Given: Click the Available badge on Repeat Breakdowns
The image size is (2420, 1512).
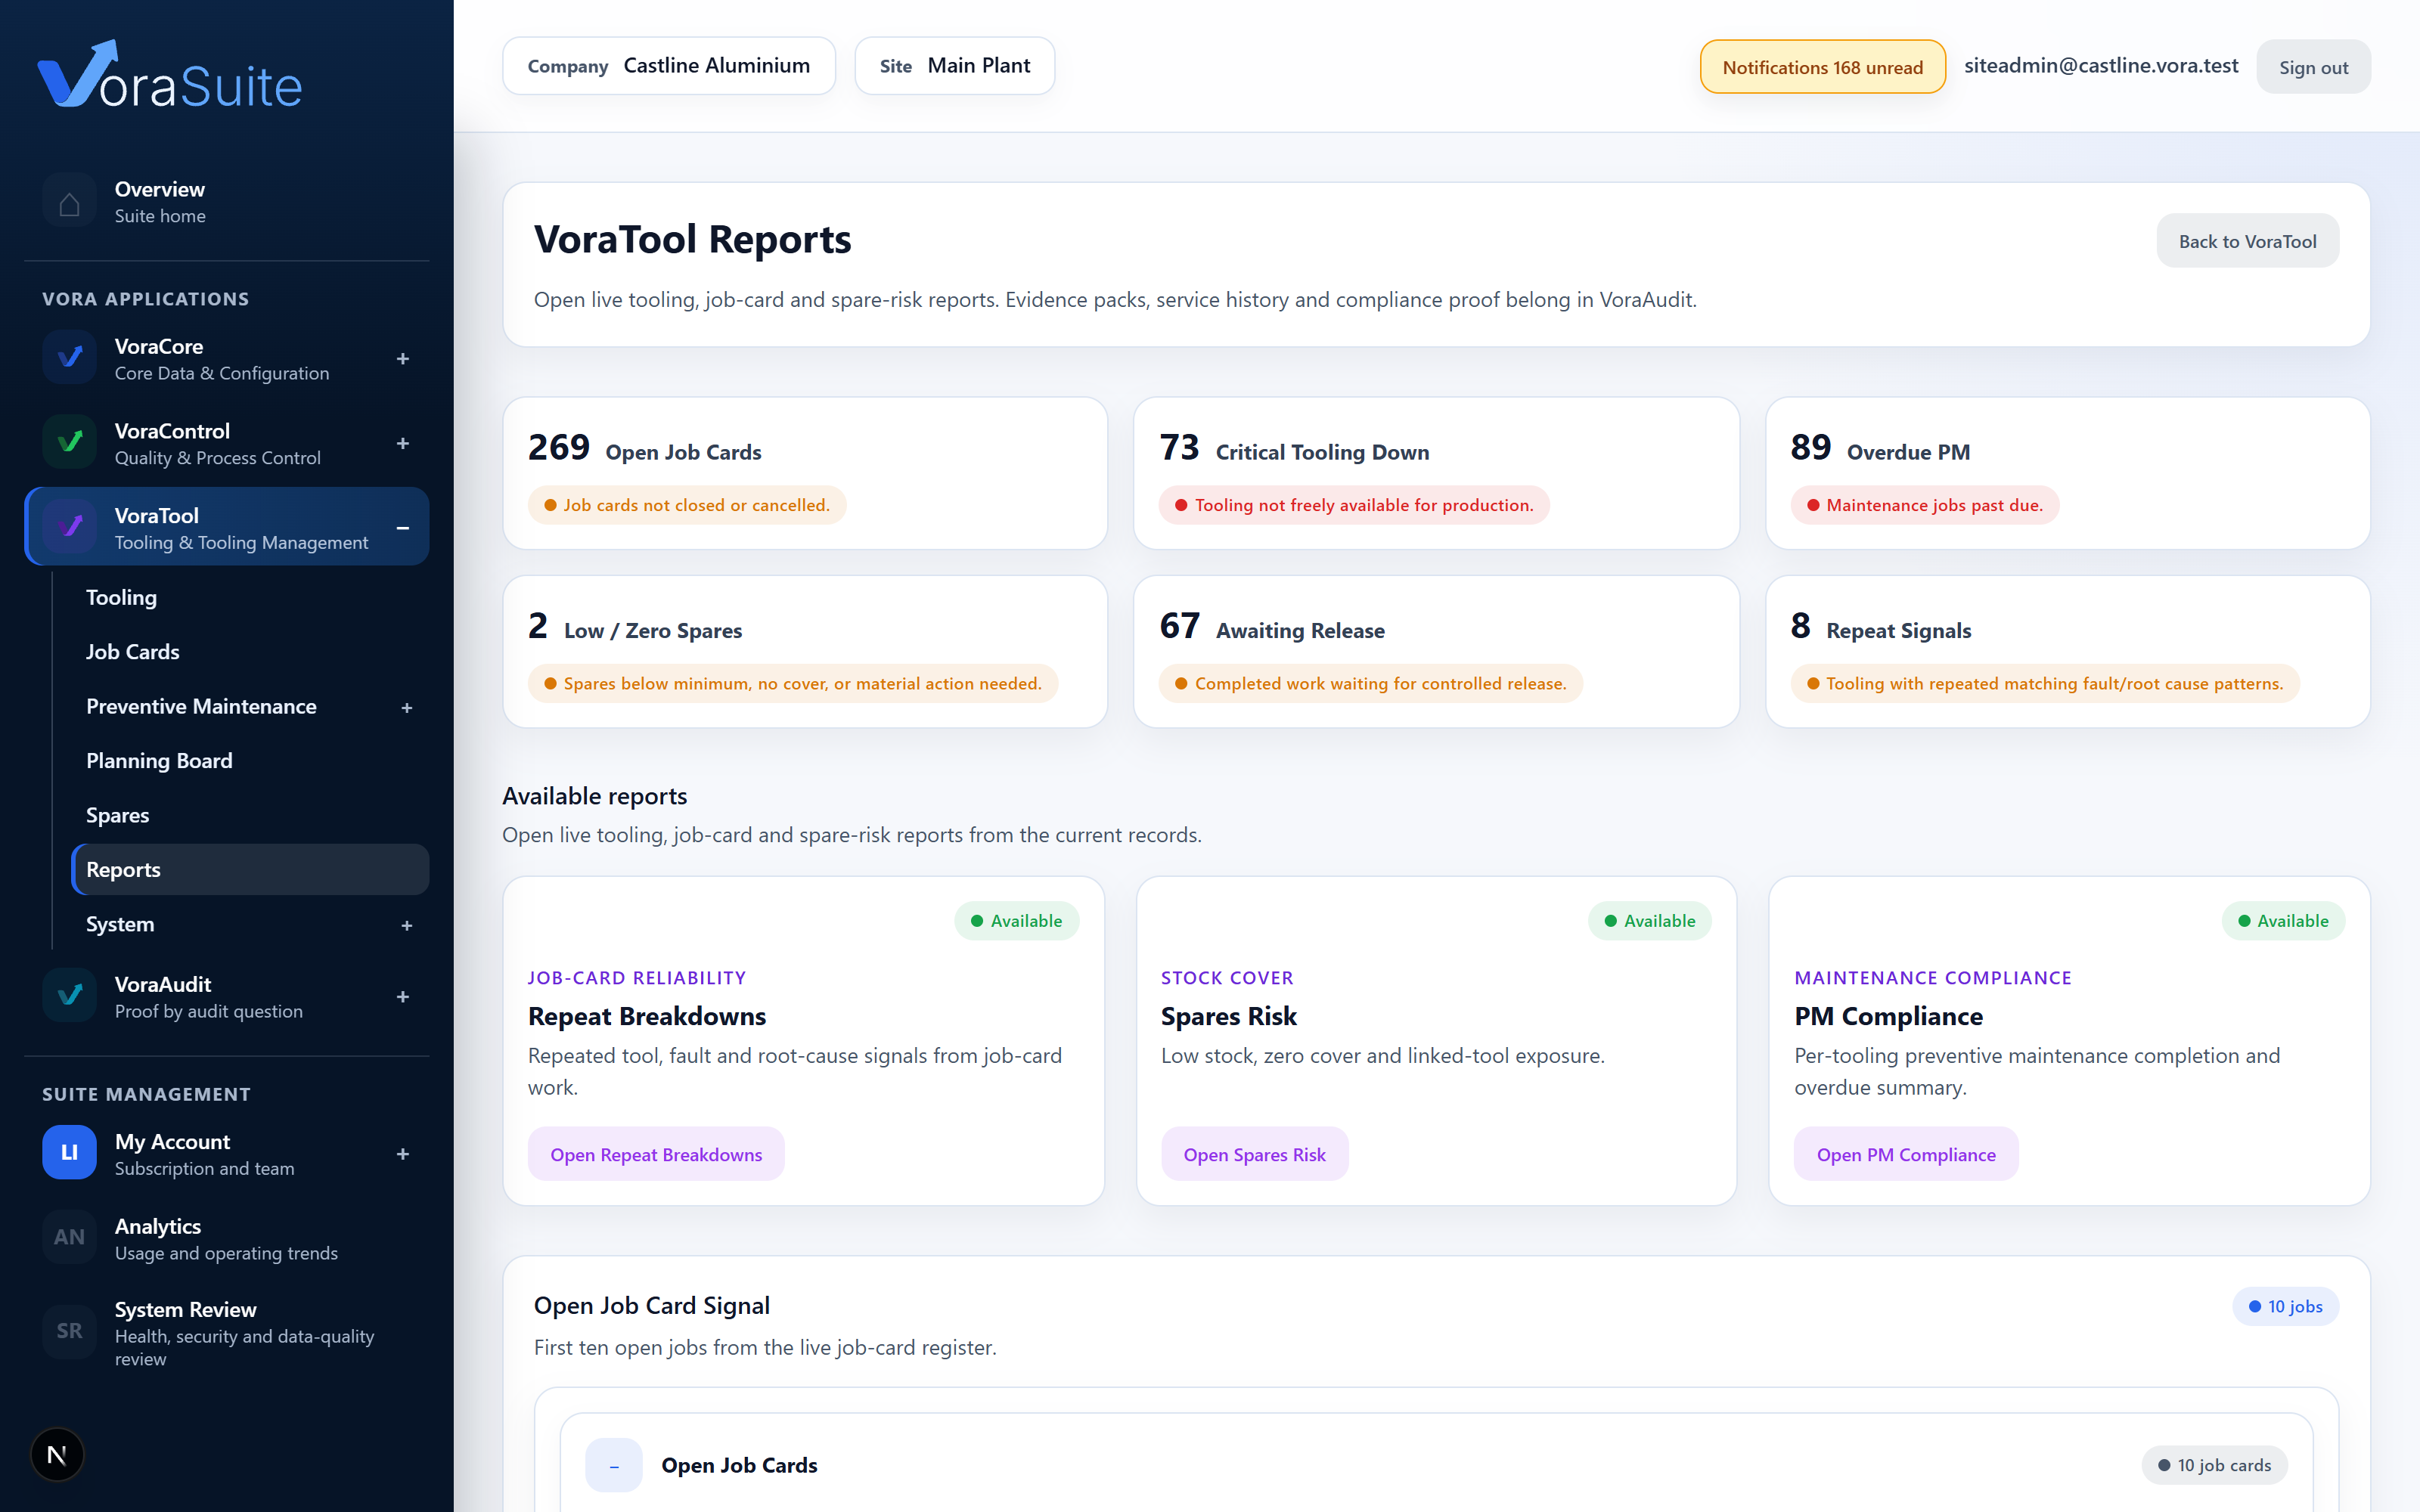Looking at the screenshot, I should click(1016, 920).
